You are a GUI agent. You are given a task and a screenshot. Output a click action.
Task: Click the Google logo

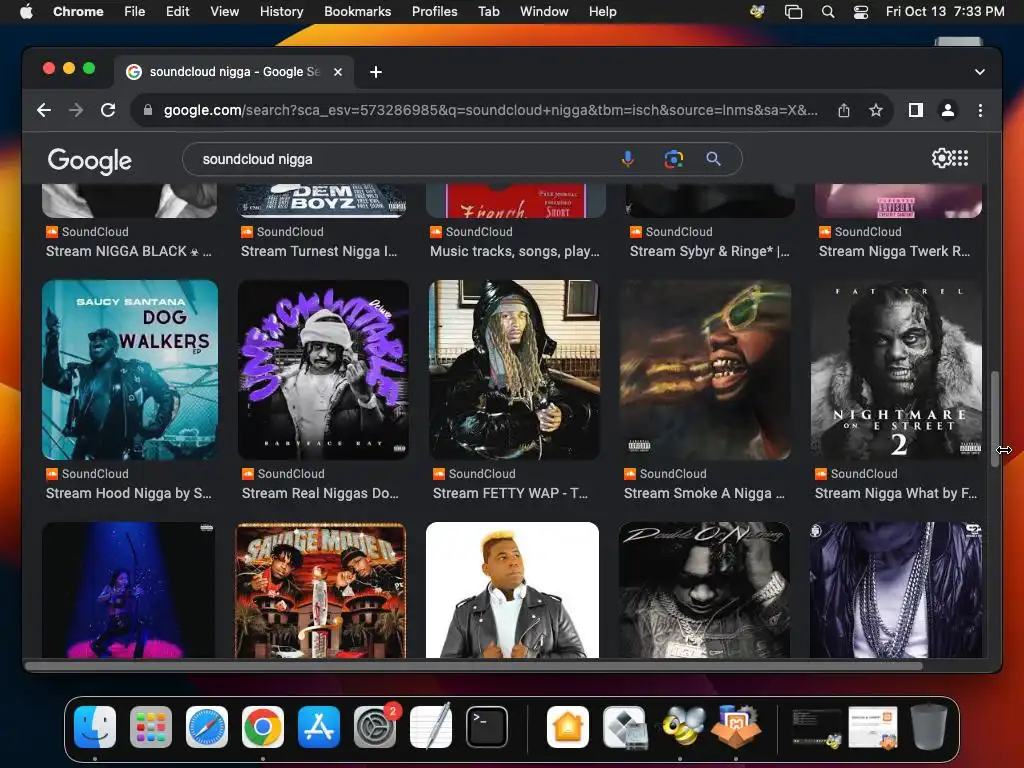89,161
